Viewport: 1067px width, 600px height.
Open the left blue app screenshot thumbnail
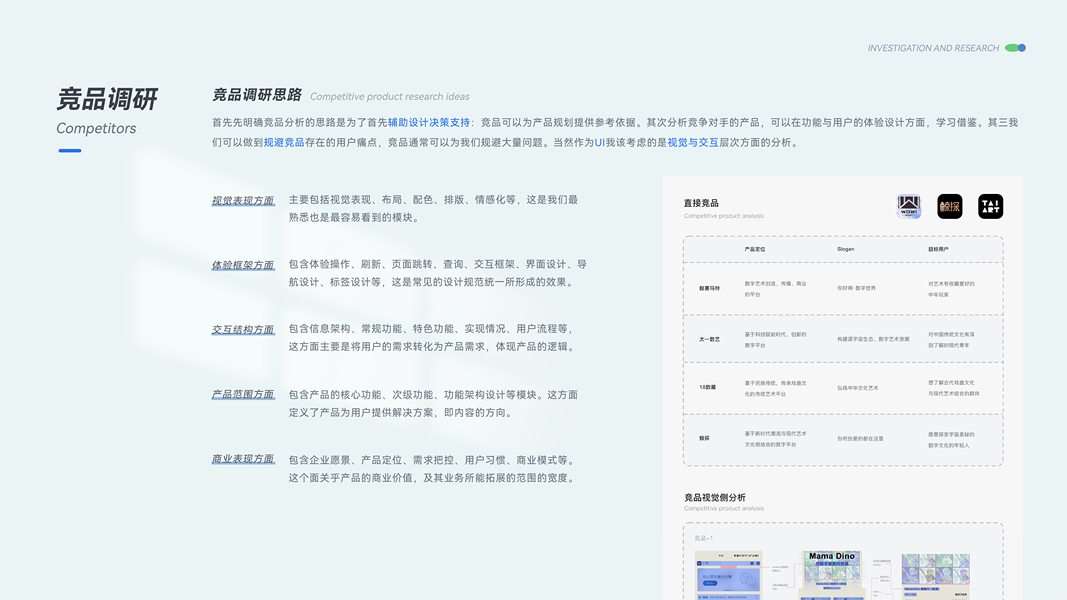coord(728,576)
